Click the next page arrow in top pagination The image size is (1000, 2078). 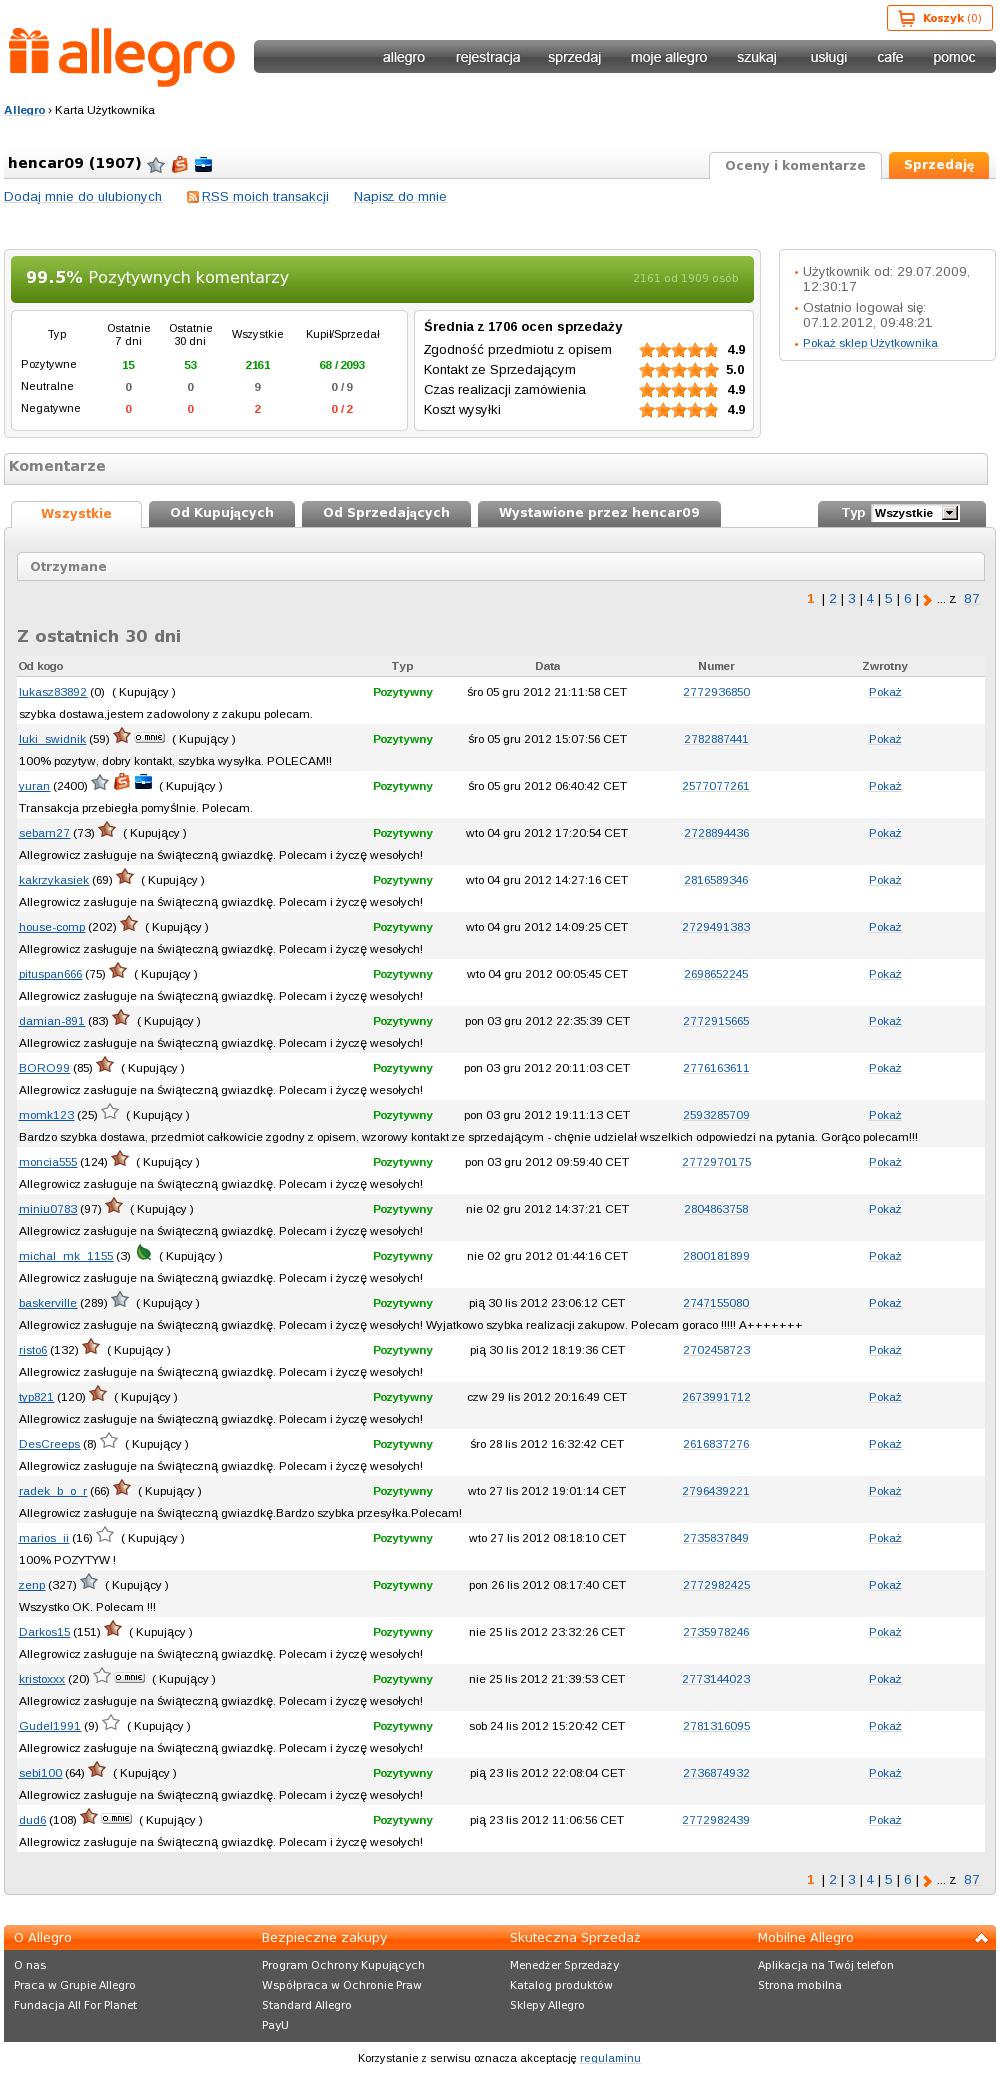927,600
